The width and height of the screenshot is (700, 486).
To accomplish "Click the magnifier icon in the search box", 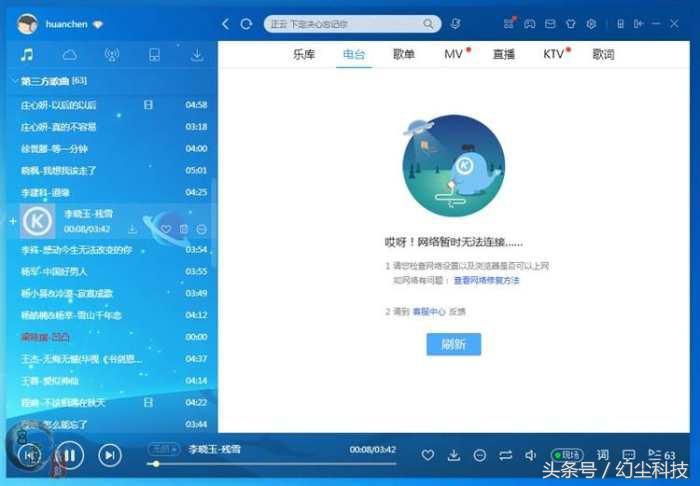I will point(428,24).
